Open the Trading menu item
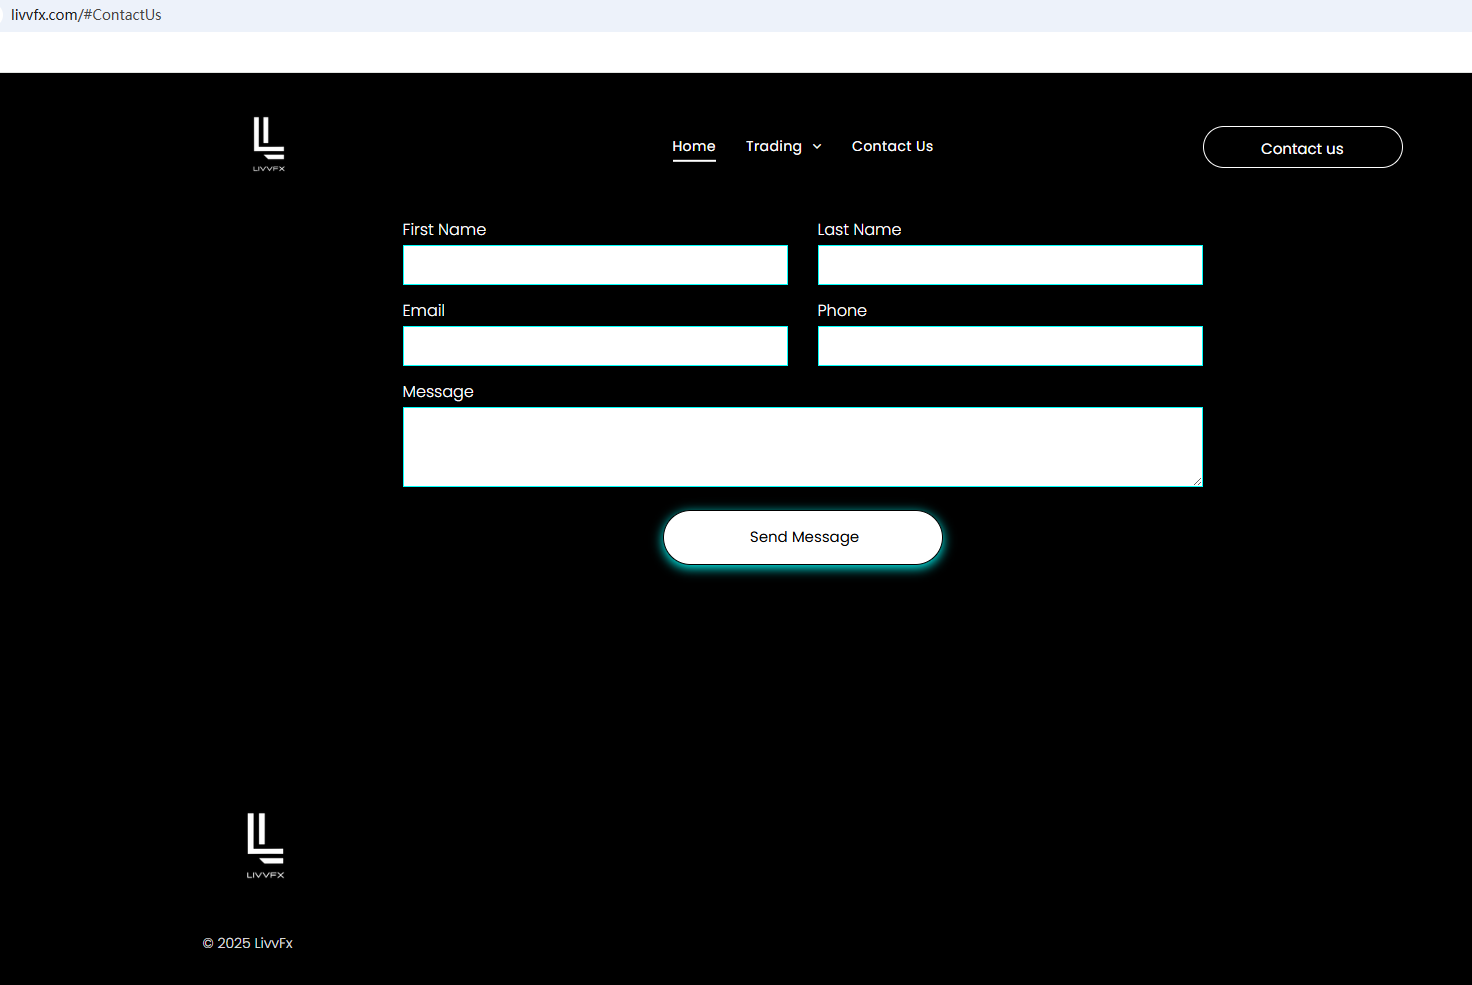 tap(774, 146)
